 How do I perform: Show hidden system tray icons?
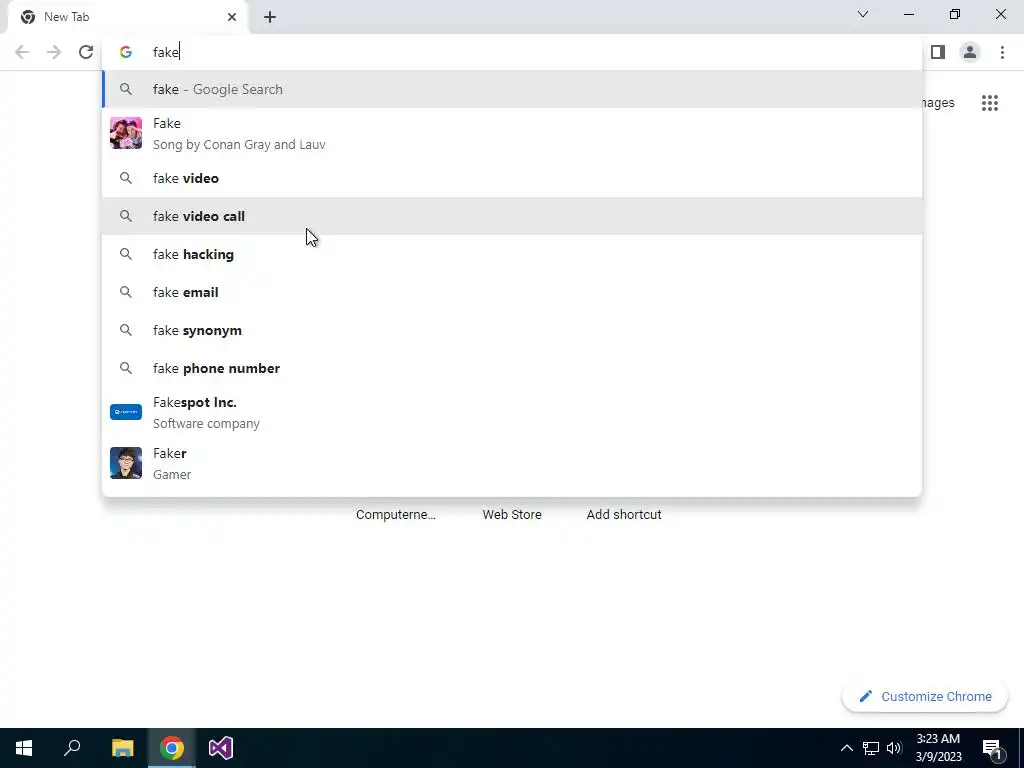pos(846,748)
